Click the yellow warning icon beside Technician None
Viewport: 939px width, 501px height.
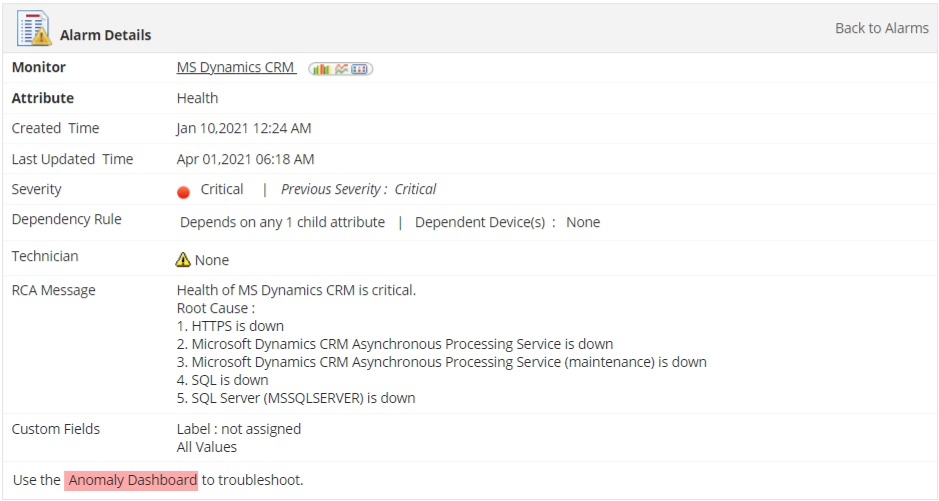tap(183, 259)
